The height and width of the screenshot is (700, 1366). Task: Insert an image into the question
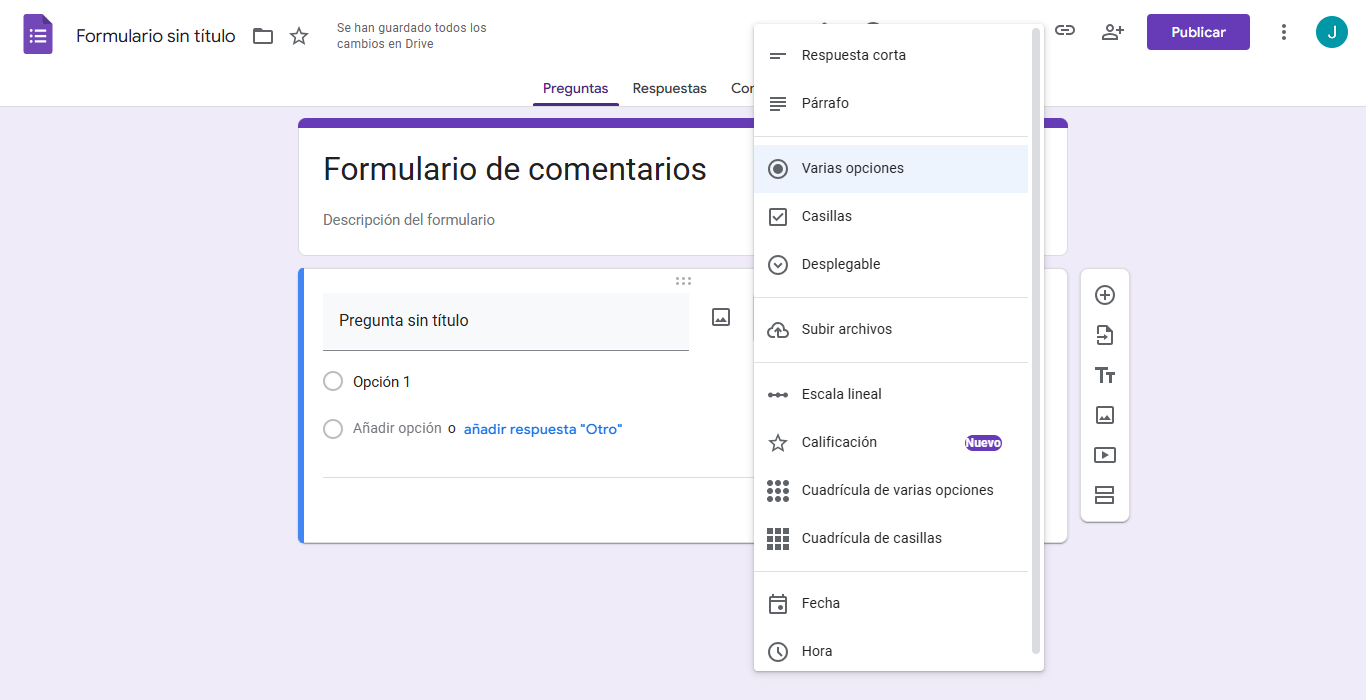721,317
